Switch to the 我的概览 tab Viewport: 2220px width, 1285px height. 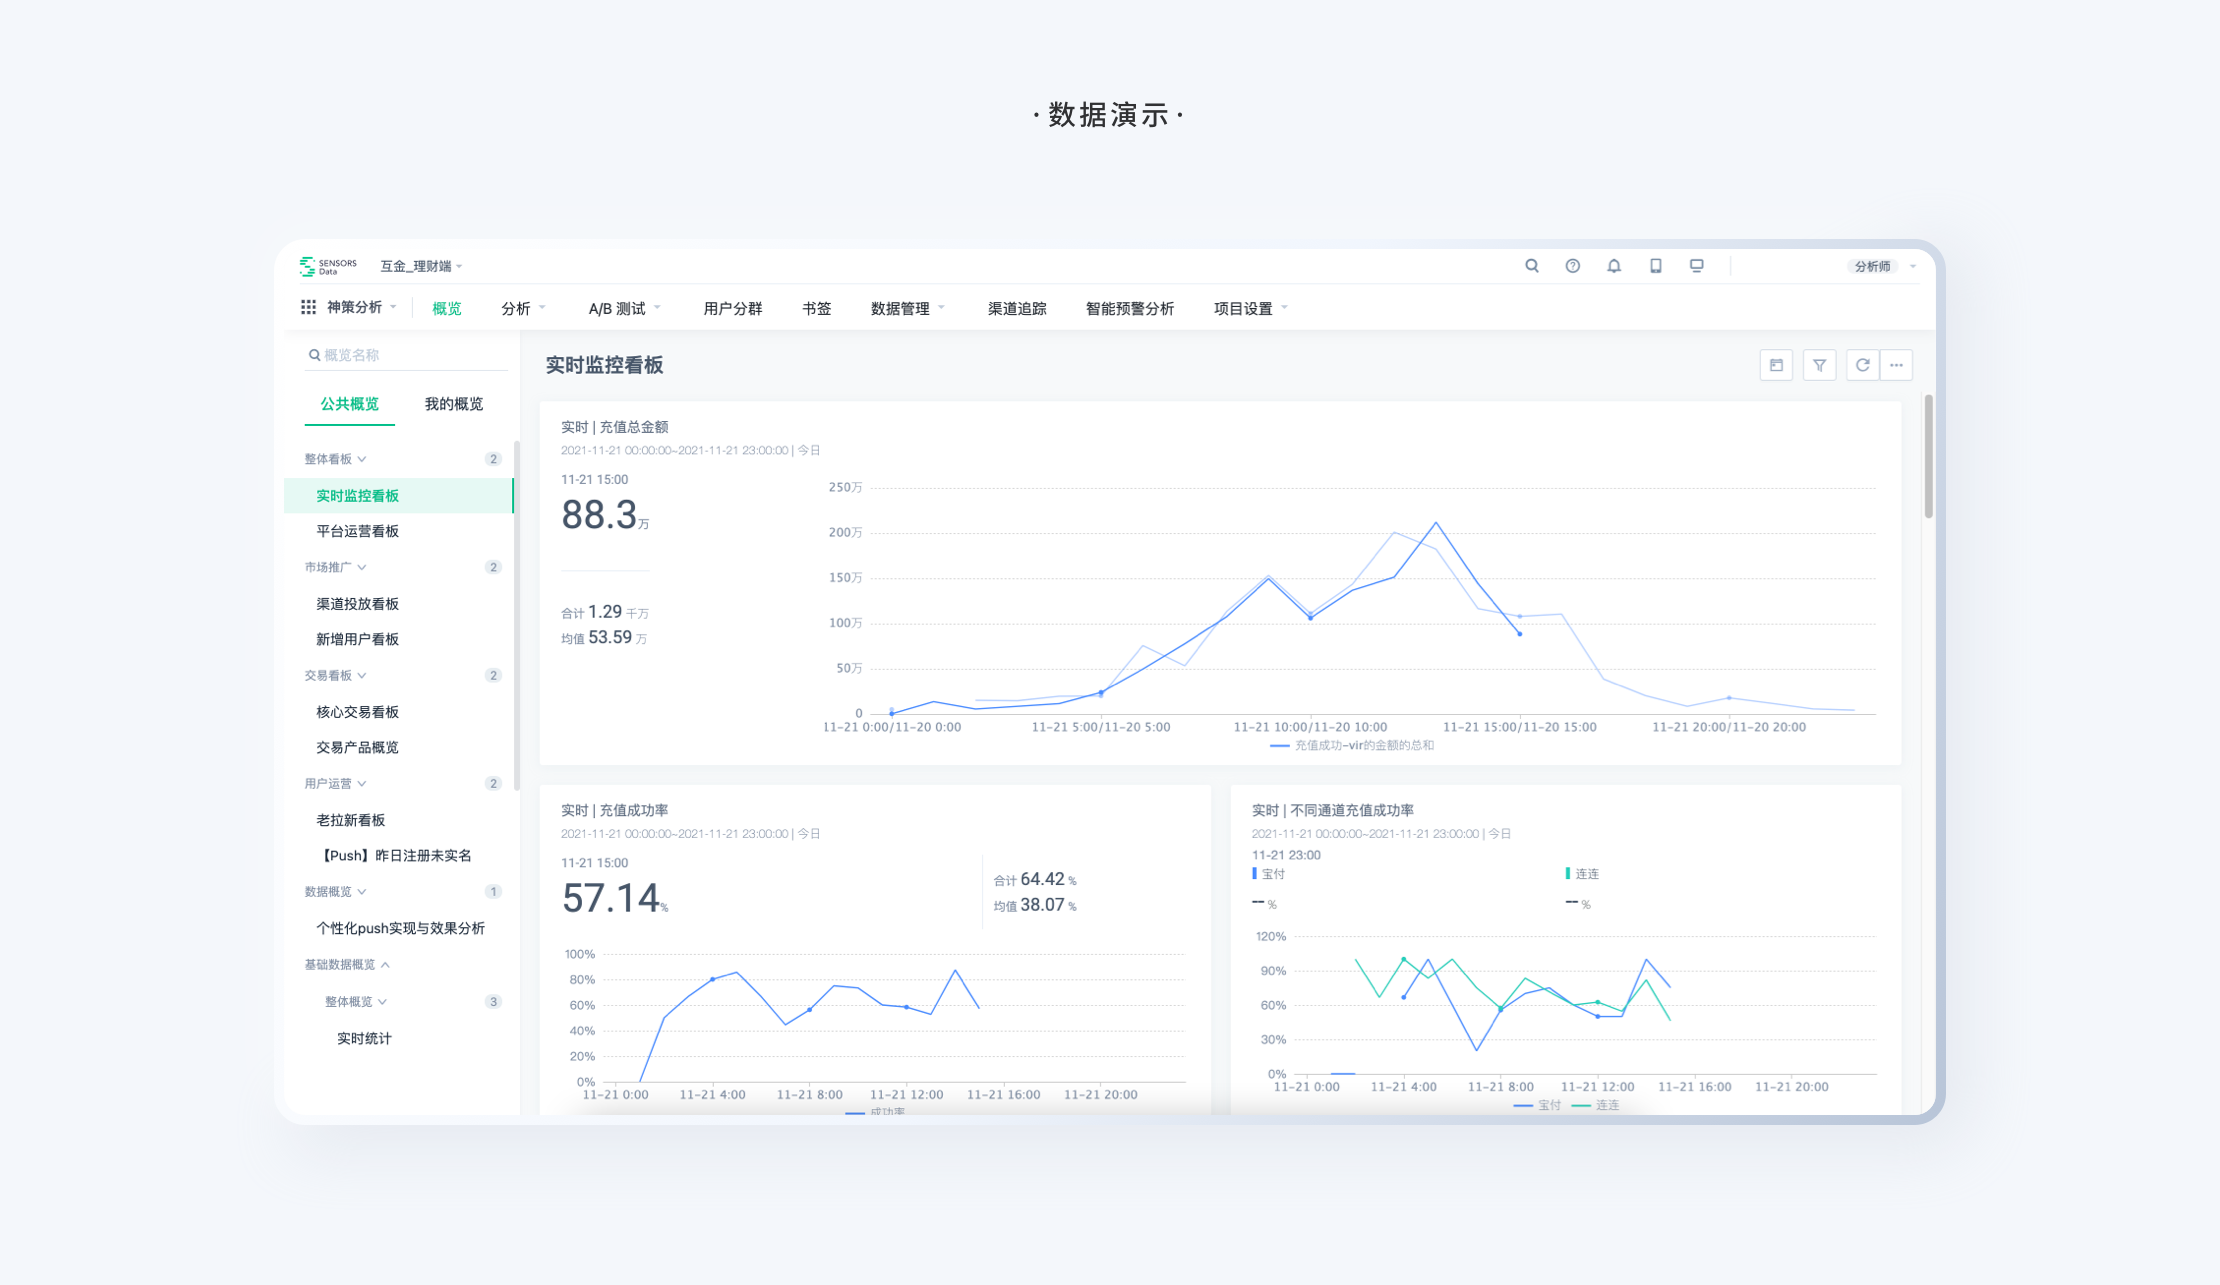click(x=453, y=404)
